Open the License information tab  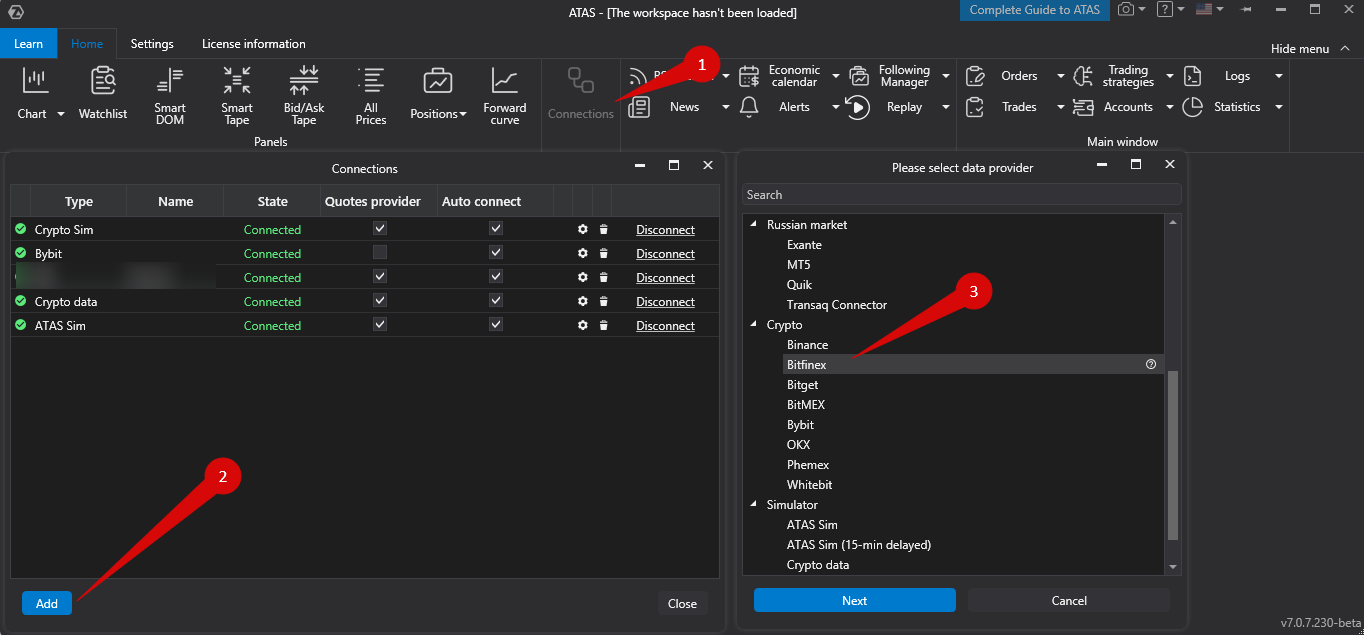click(254, 44)
